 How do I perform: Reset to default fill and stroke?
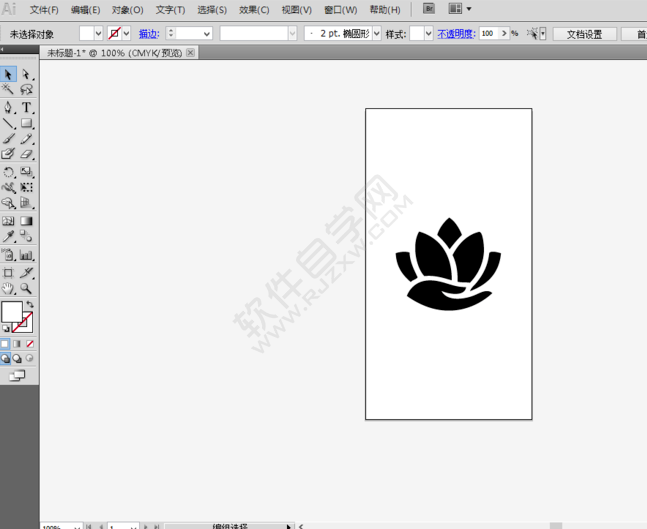click(x=6, y=328)
